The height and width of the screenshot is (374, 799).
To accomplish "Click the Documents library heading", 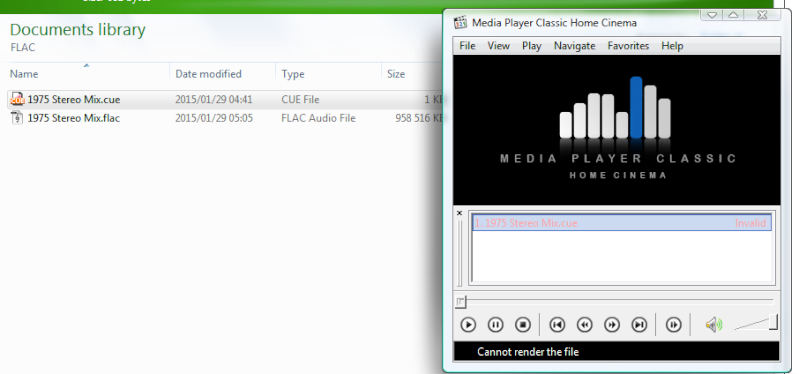I will [77, 30].
